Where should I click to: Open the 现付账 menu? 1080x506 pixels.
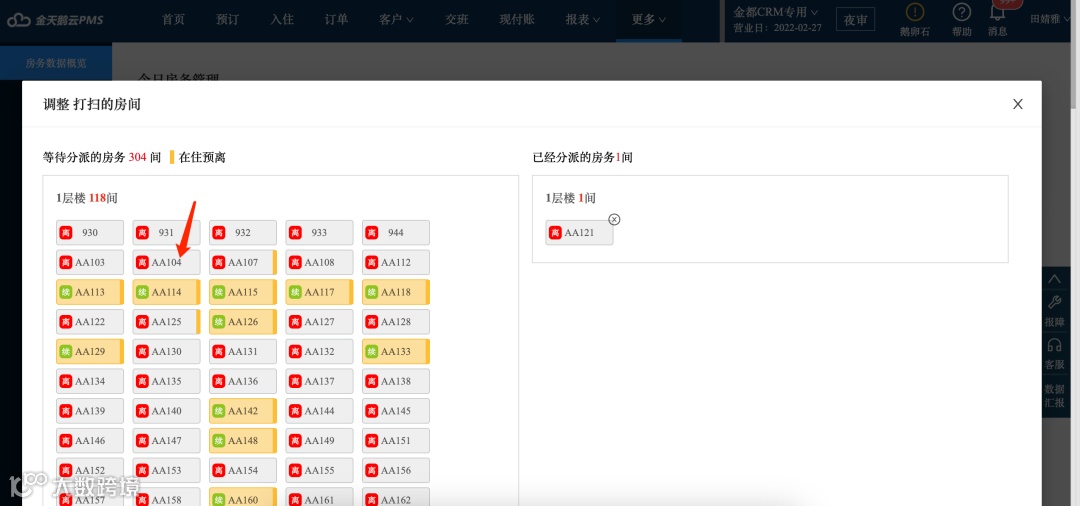tap(517, 19)
